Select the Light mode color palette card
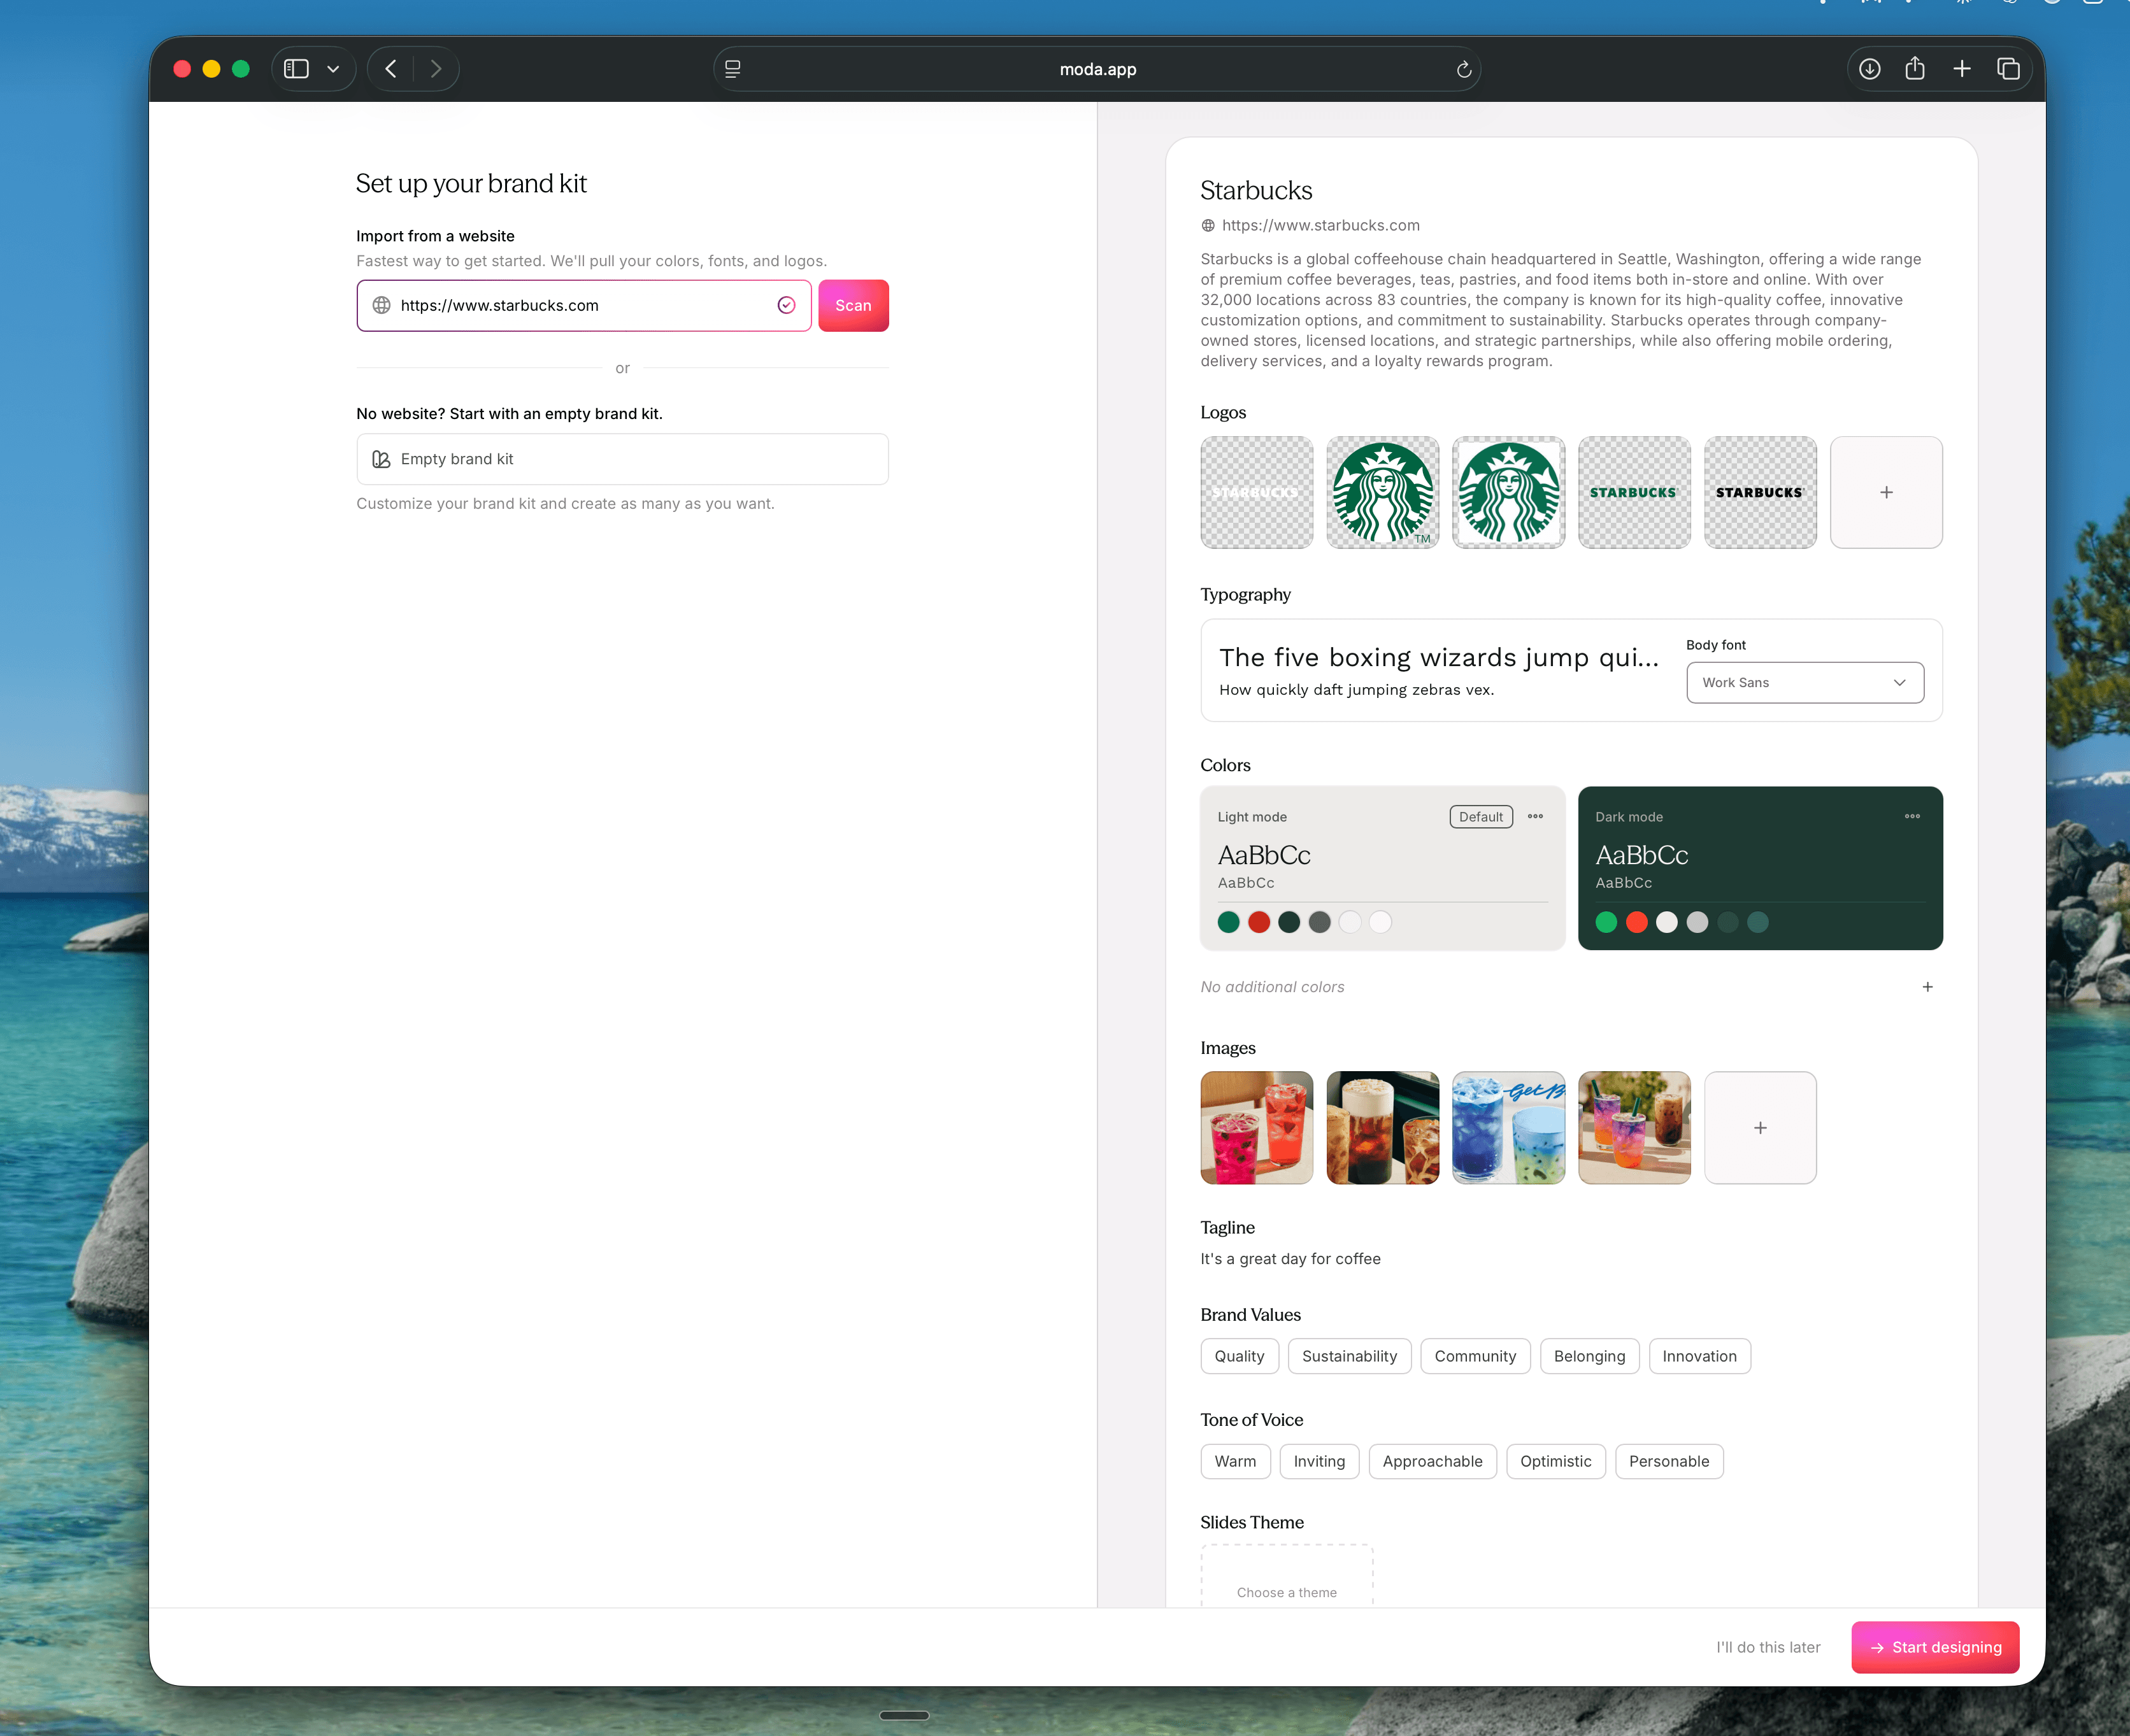 coord(1383,868)
